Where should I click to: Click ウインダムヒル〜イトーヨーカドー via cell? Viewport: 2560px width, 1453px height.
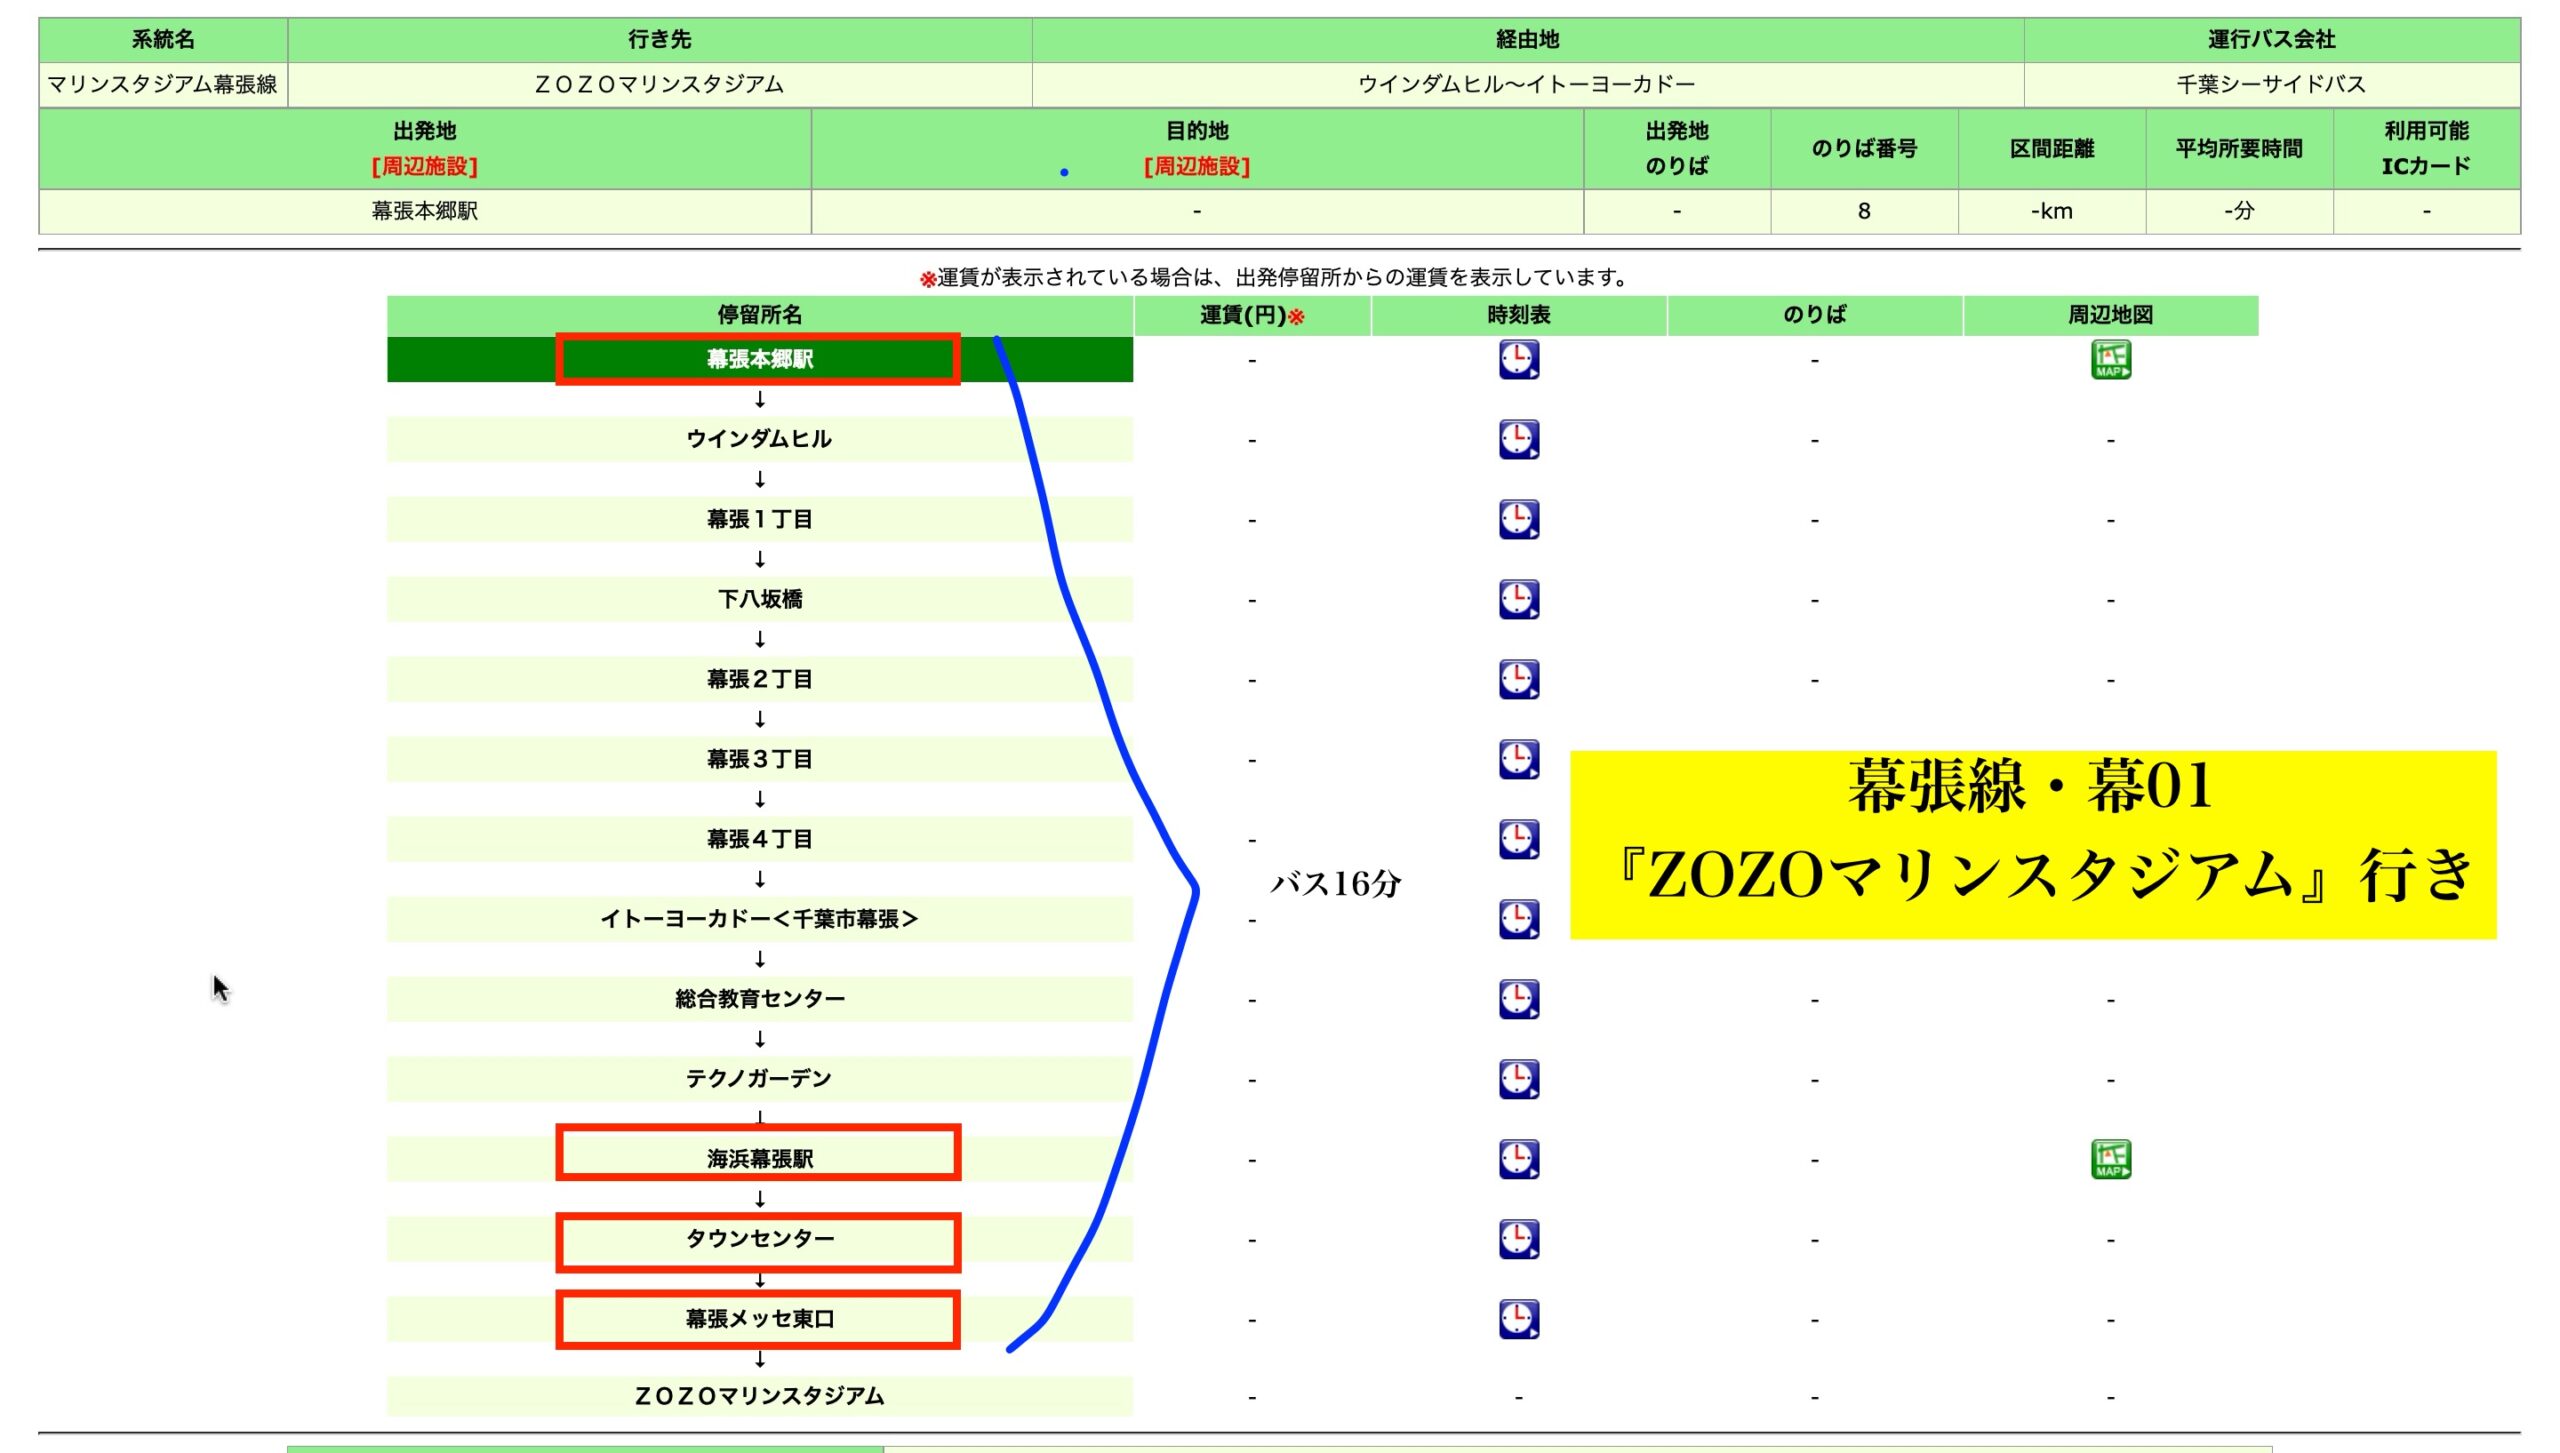tap(1527, 85)
